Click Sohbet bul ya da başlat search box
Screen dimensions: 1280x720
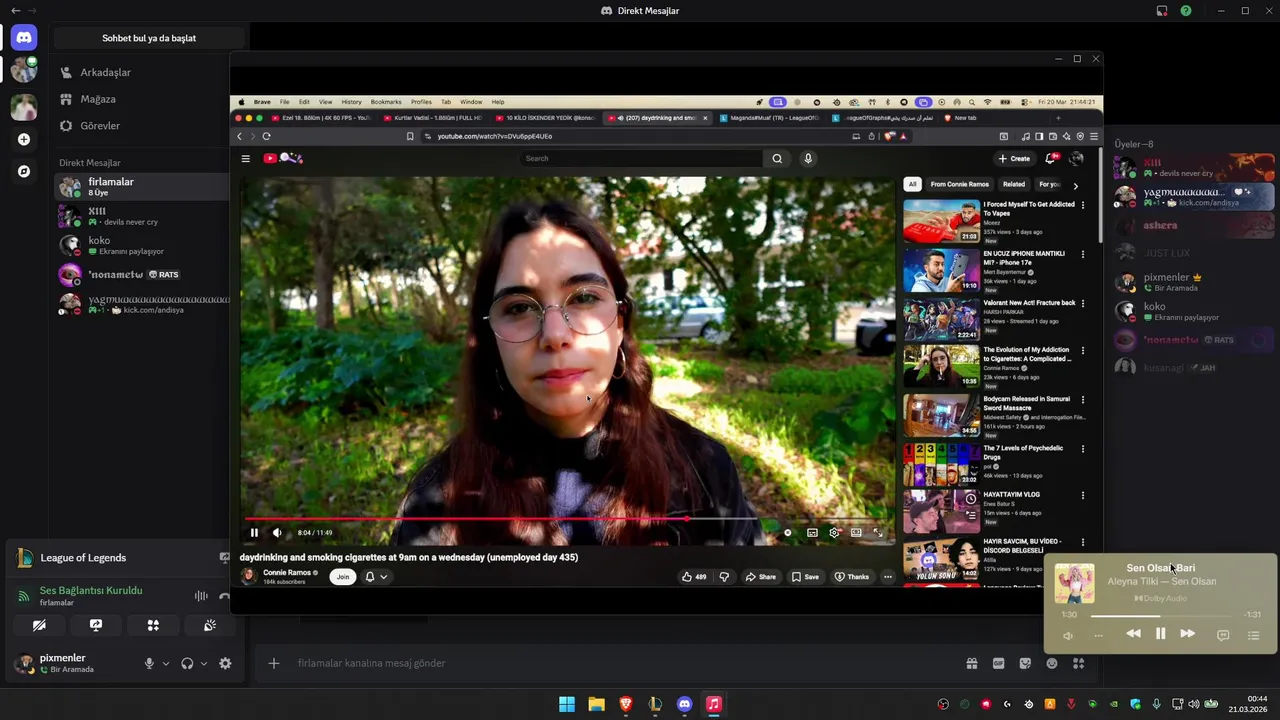[149, 38]
